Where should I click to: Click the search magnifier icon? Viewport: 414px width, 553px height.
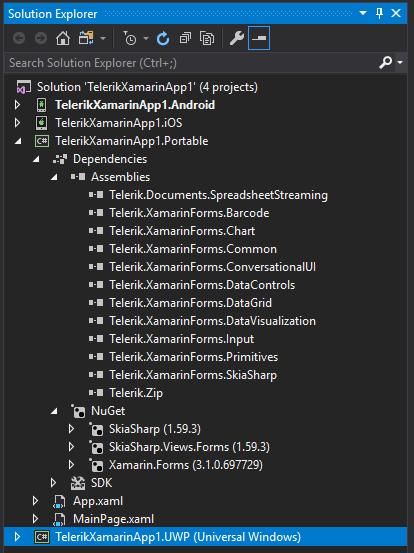pyautogui.click(x=385, y=63)
